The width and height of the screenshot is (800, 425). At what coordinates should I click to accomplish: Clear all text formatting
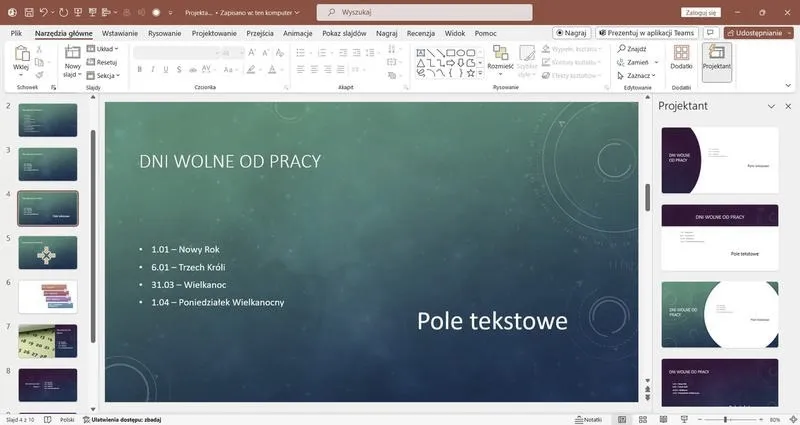click(280, 53)
